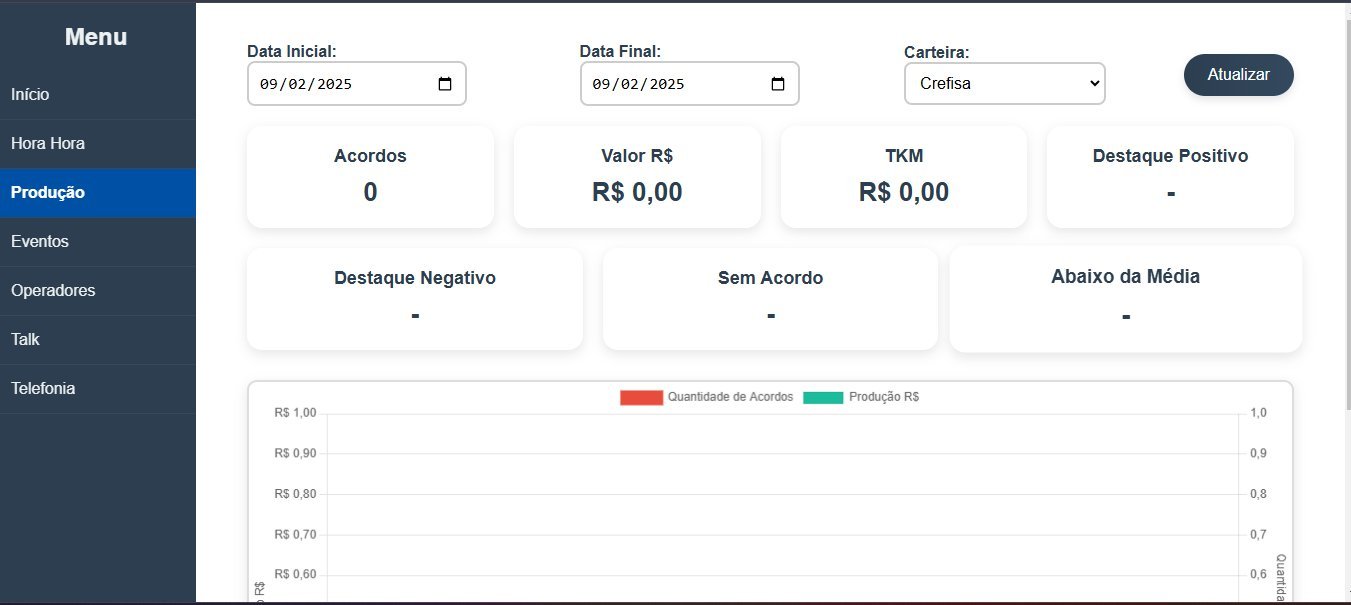Open the Data Inicial calendar picker icon

coord(445,84)
